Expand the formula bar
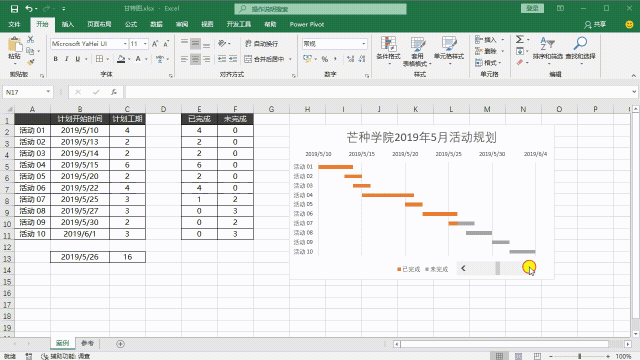The width and height of the screenshot is (640, 360). click(x=634, y=92)
